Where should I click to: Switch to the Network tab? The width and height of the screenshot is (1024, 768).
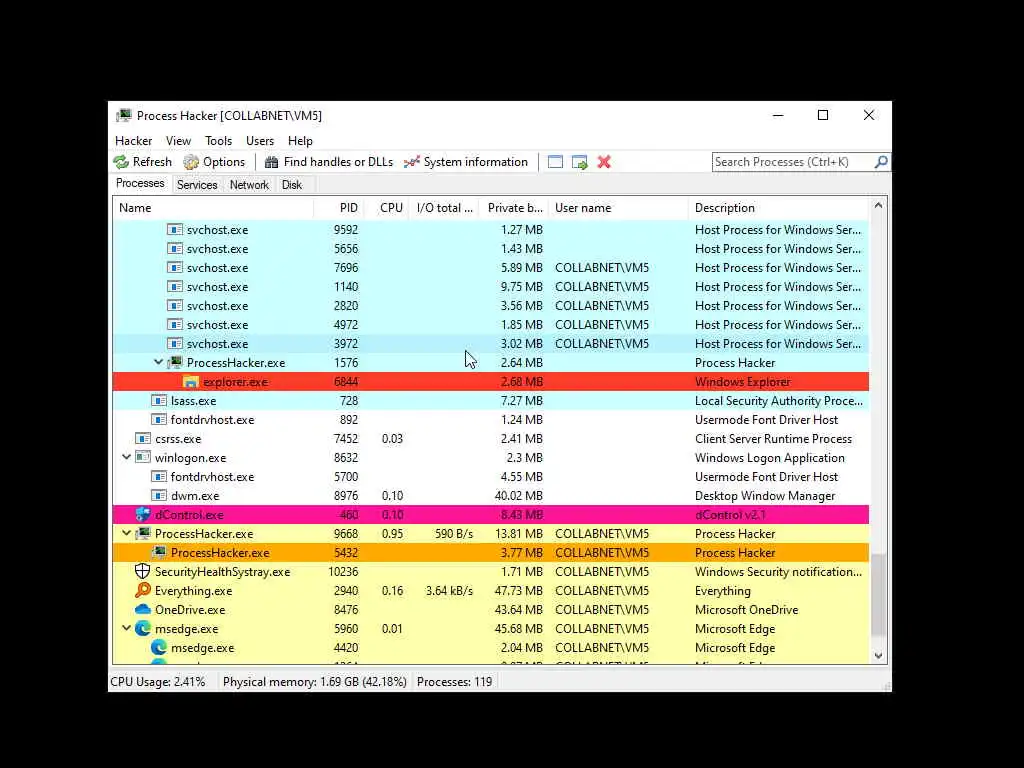pyautogui.click(x=249, y=185)
